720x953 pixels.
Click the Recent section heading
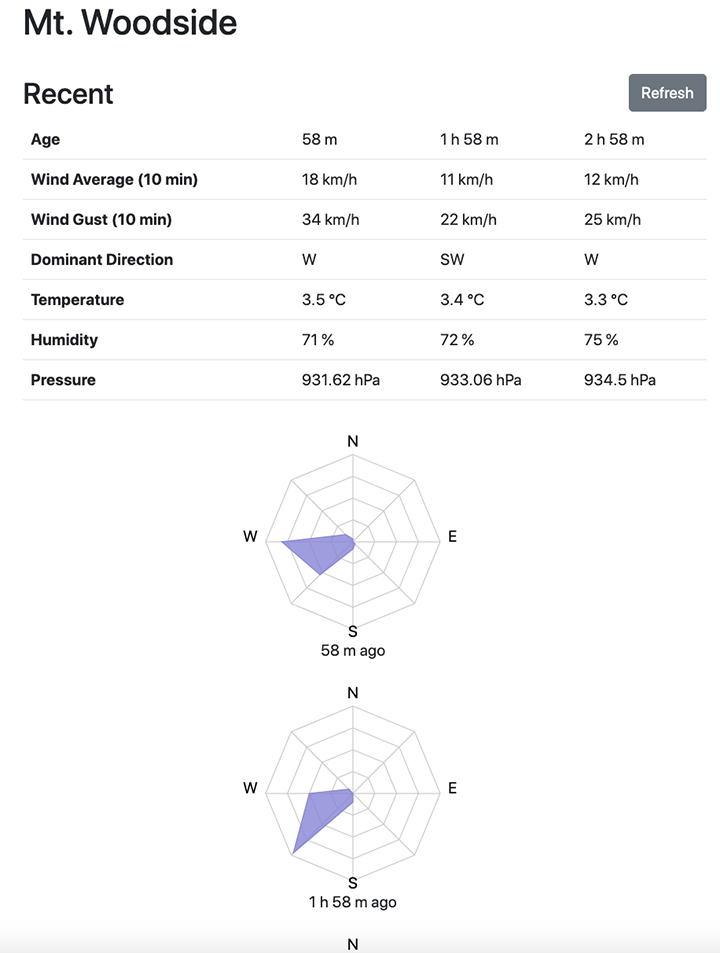coord(68,94)
